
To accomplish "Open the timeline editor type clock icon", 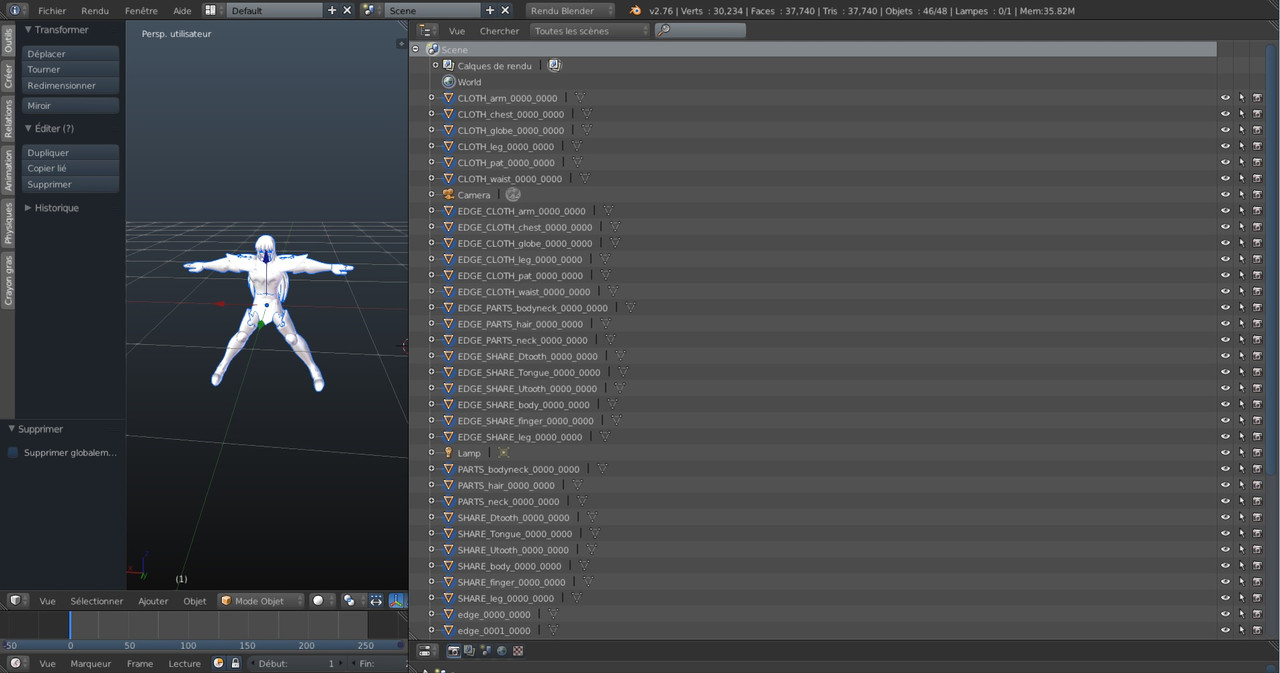I will tap(17, 663).
